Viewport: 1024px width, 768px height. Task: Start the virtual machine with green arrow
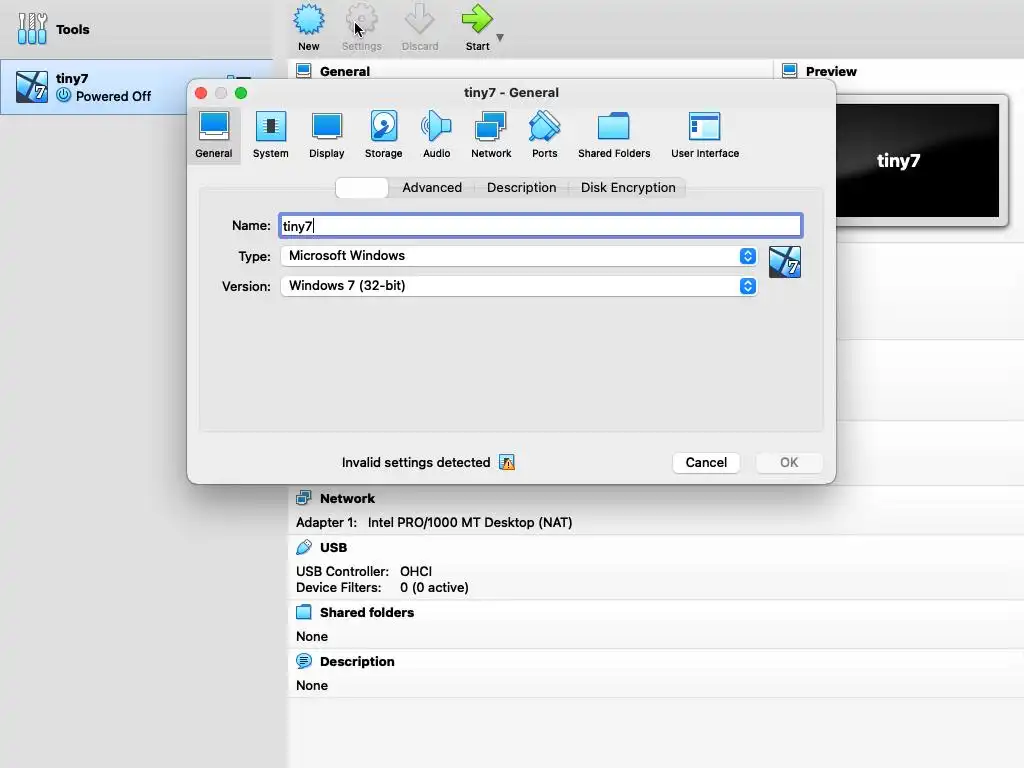[477, 20]
